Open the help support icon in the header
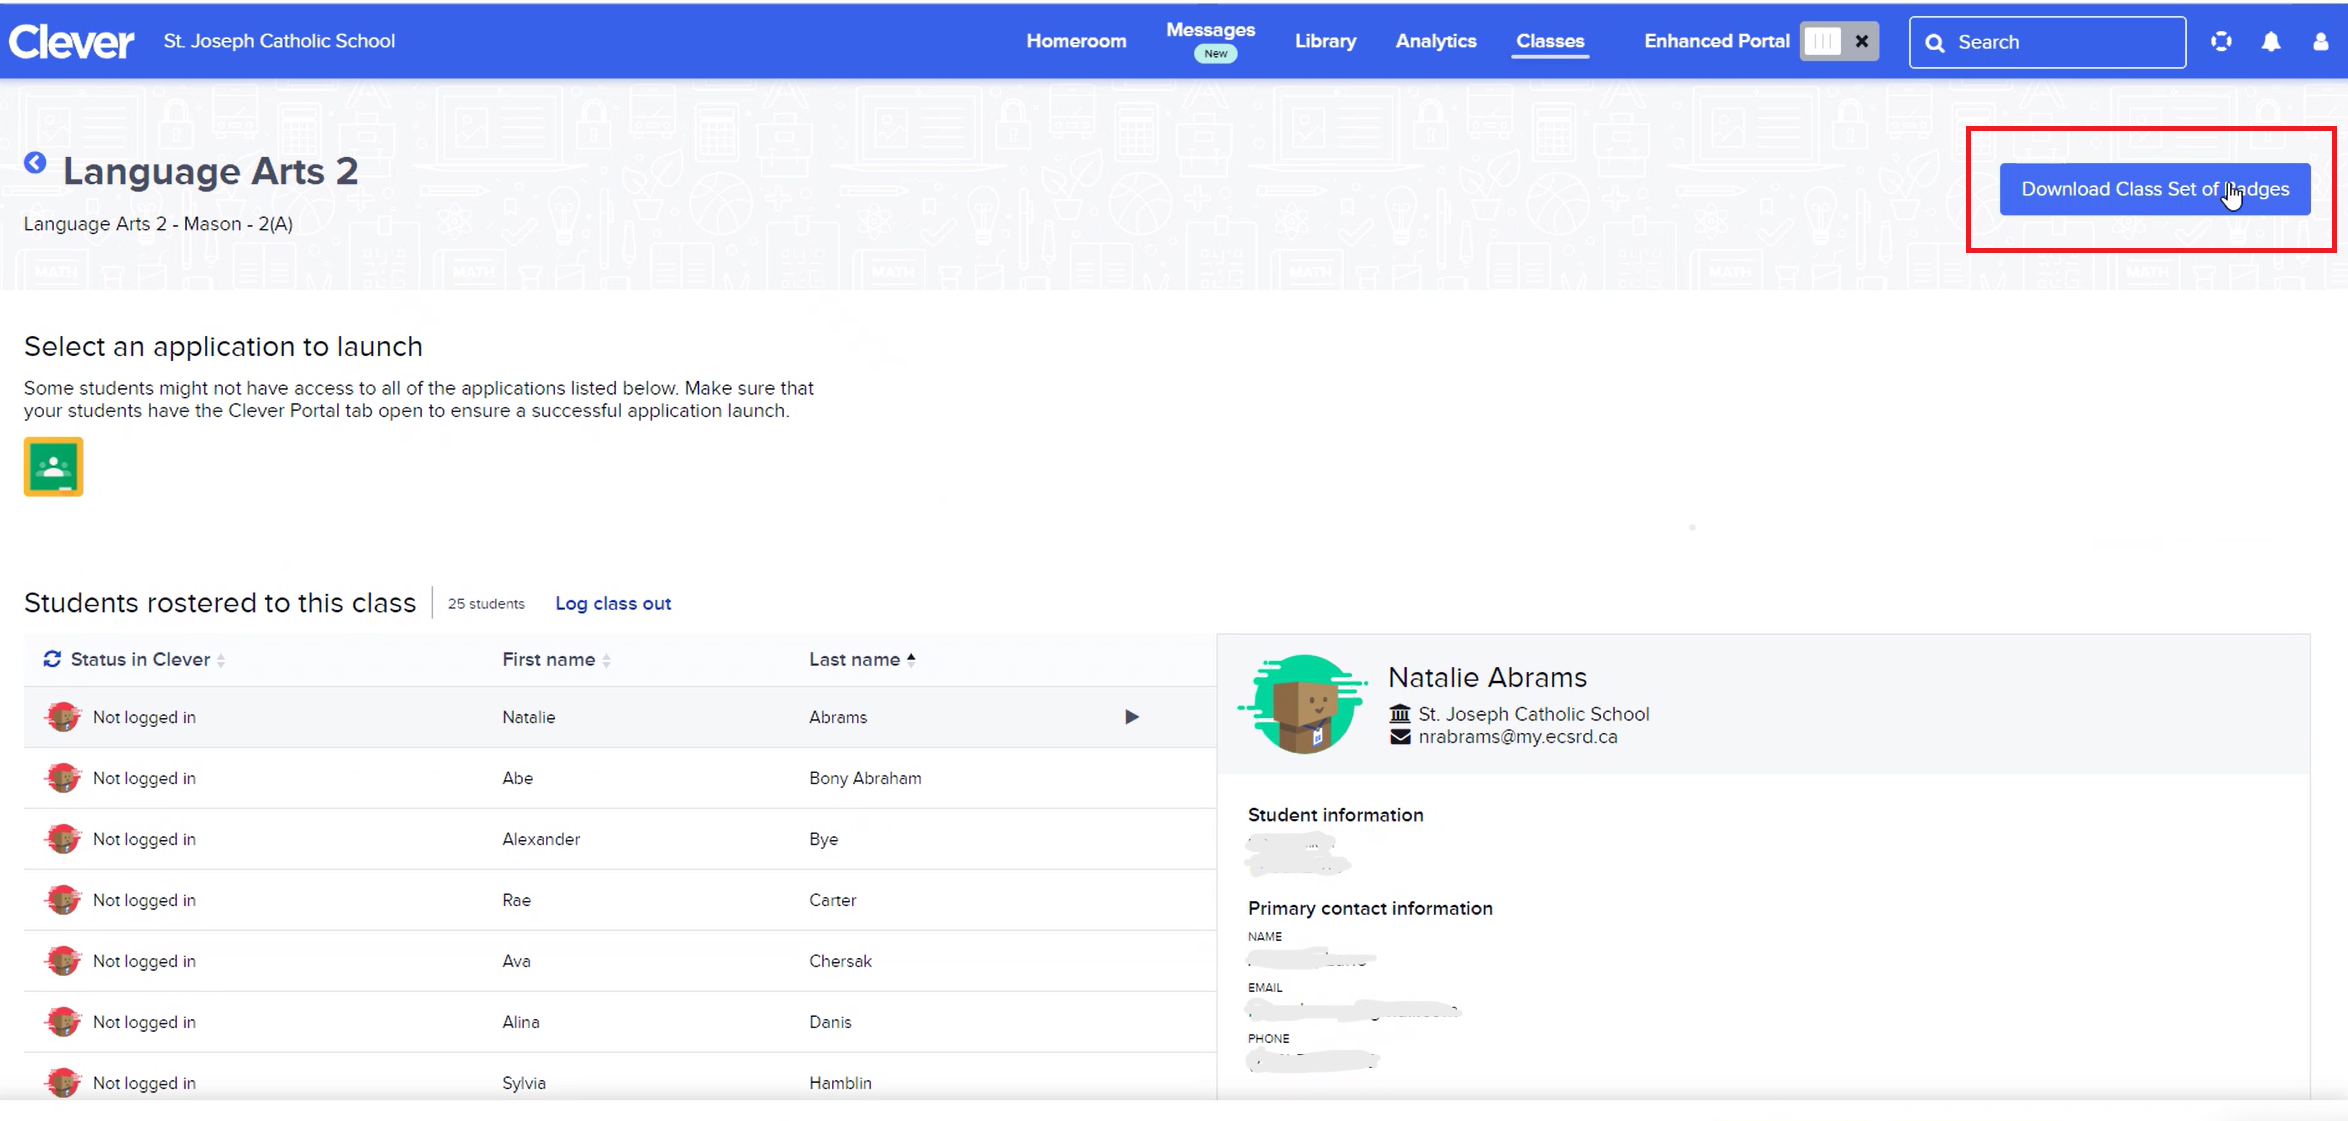2348x1121 pixels. coord(2221,42)
